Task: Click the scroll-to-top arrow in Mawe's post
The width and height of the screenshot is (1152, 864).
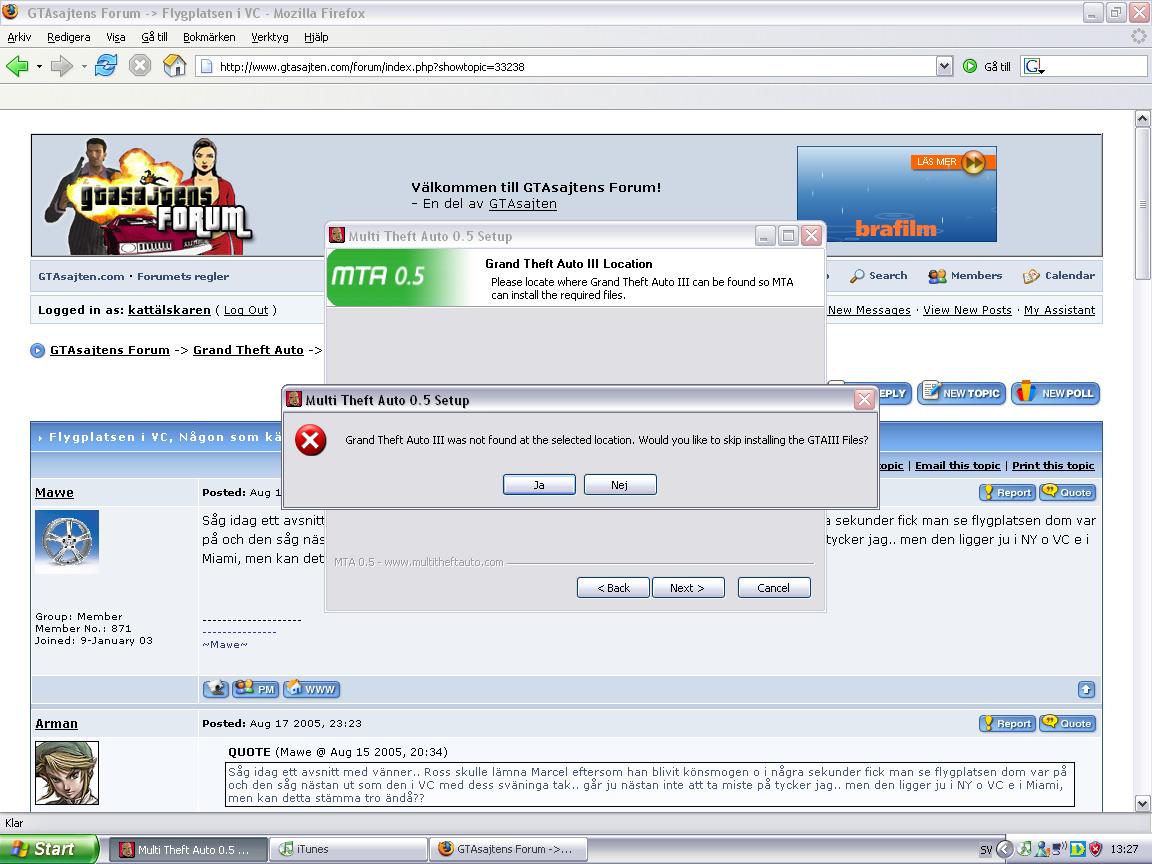Action: [1086, 689]
